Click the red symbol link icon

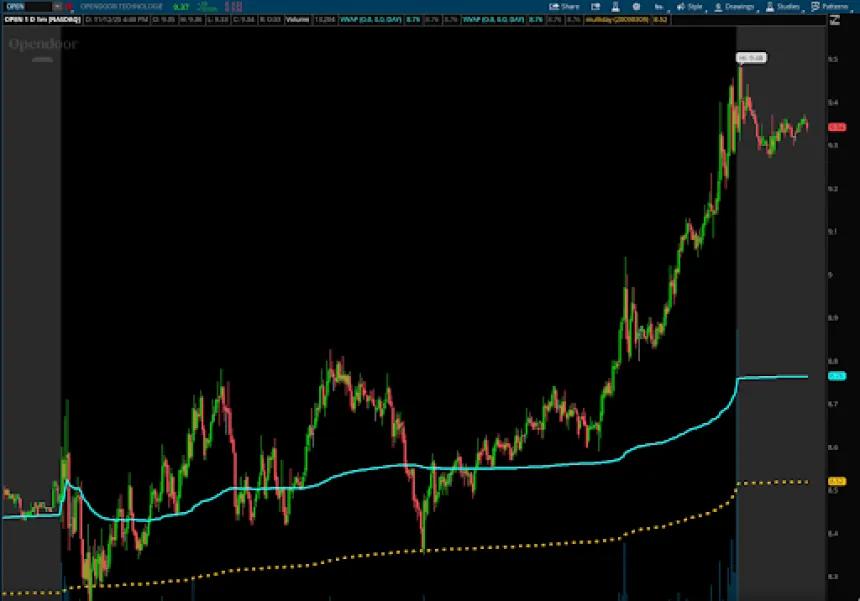[x=70, y=7]
